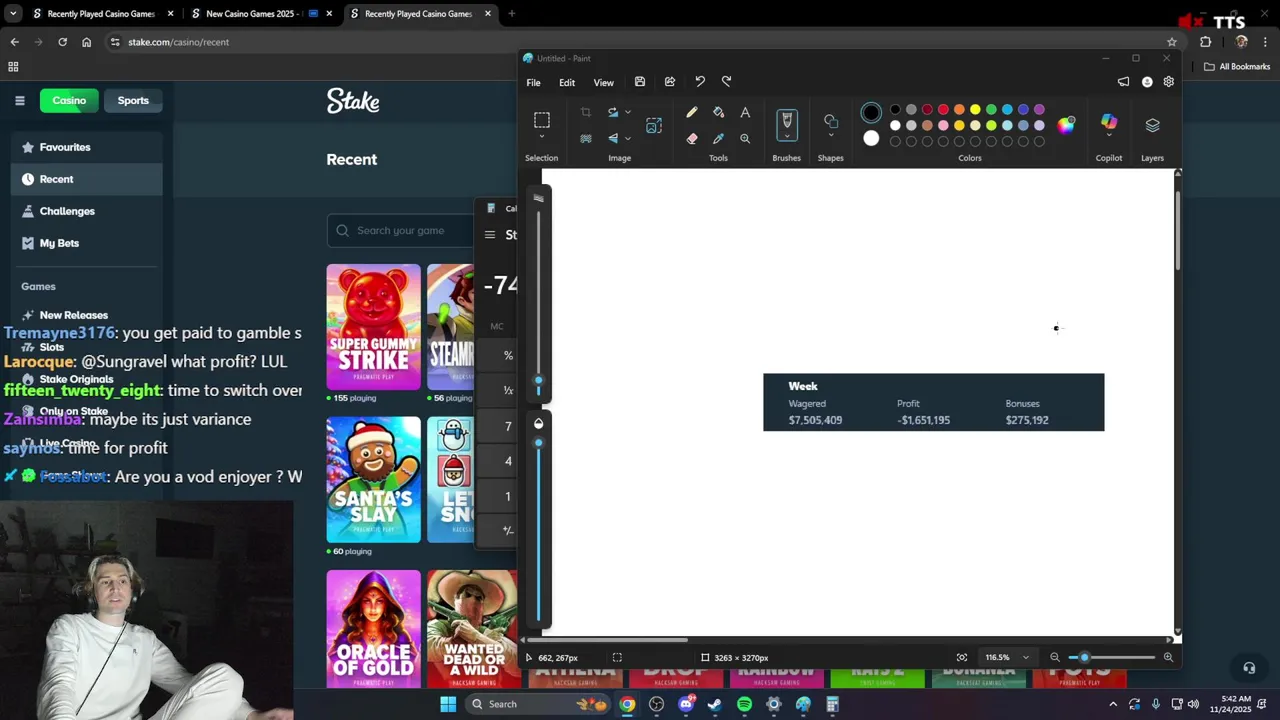Click the Copilot icon in Paint
Screen dimensions: 1280x720
click(1109, 122)
